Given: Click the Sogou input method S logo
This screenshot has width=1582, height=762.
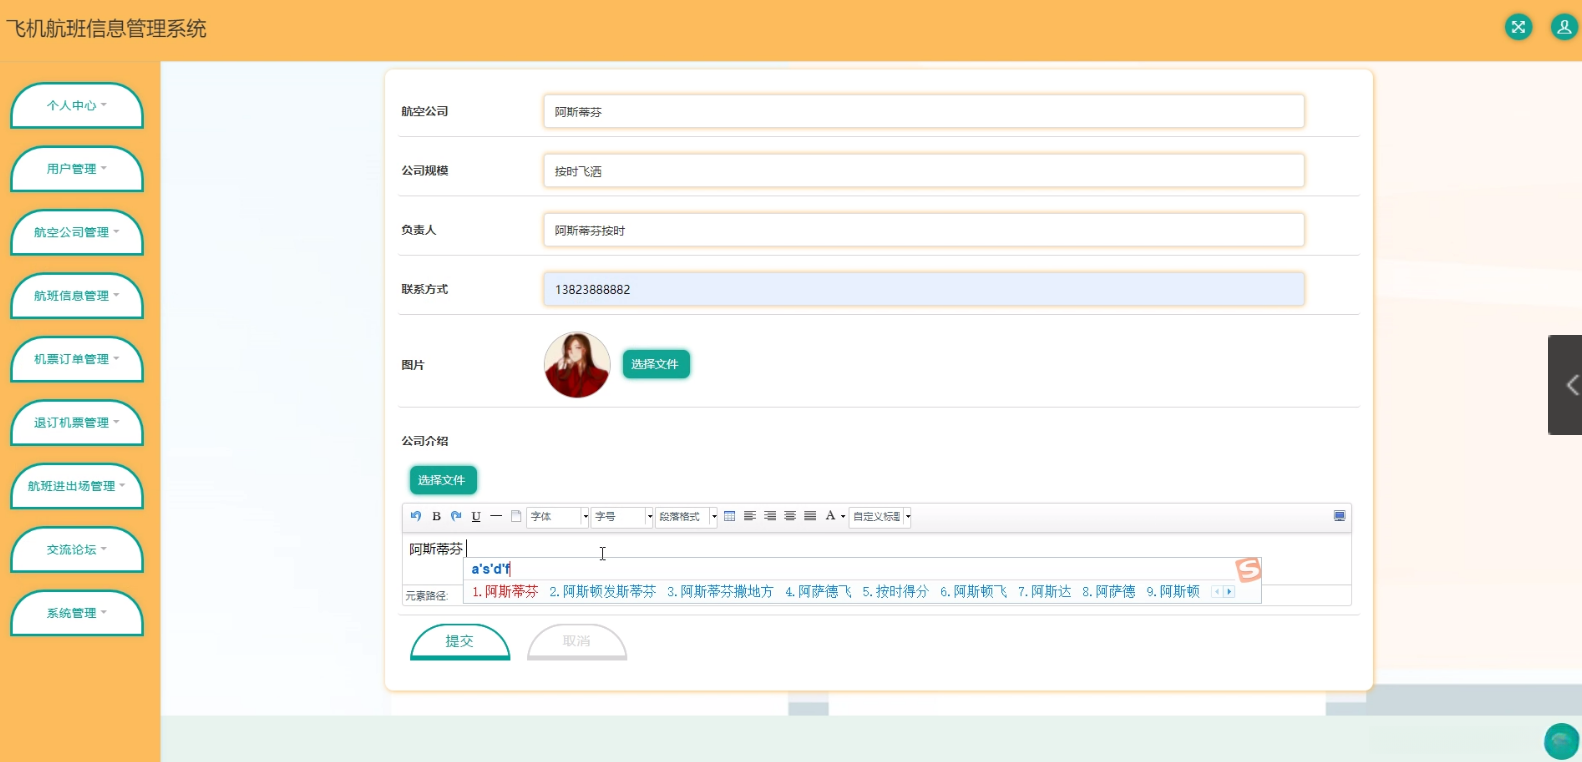Looking at the screenshot, I should tap(1248, 570).
